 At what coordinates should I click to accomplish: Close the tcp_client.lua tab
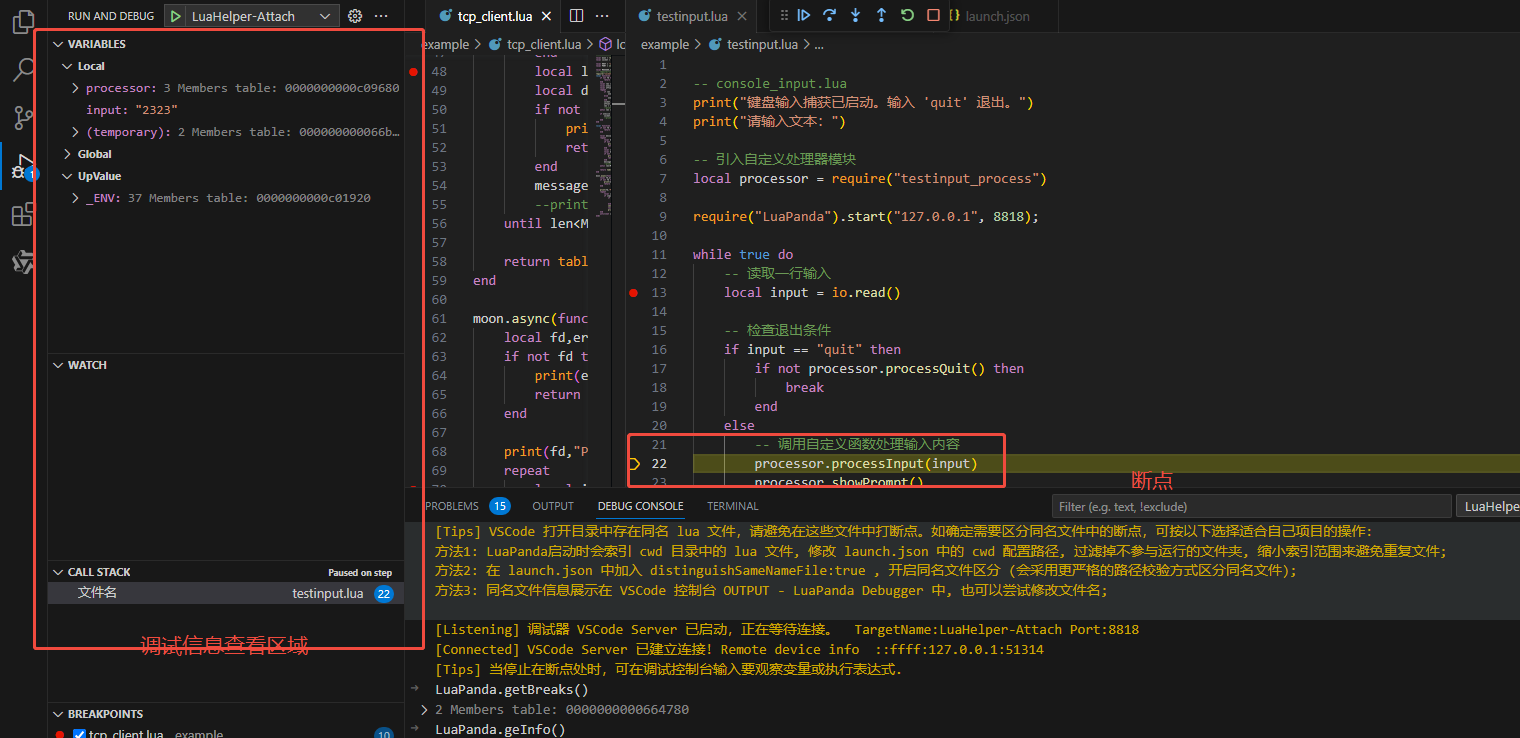tap(545, 16)
